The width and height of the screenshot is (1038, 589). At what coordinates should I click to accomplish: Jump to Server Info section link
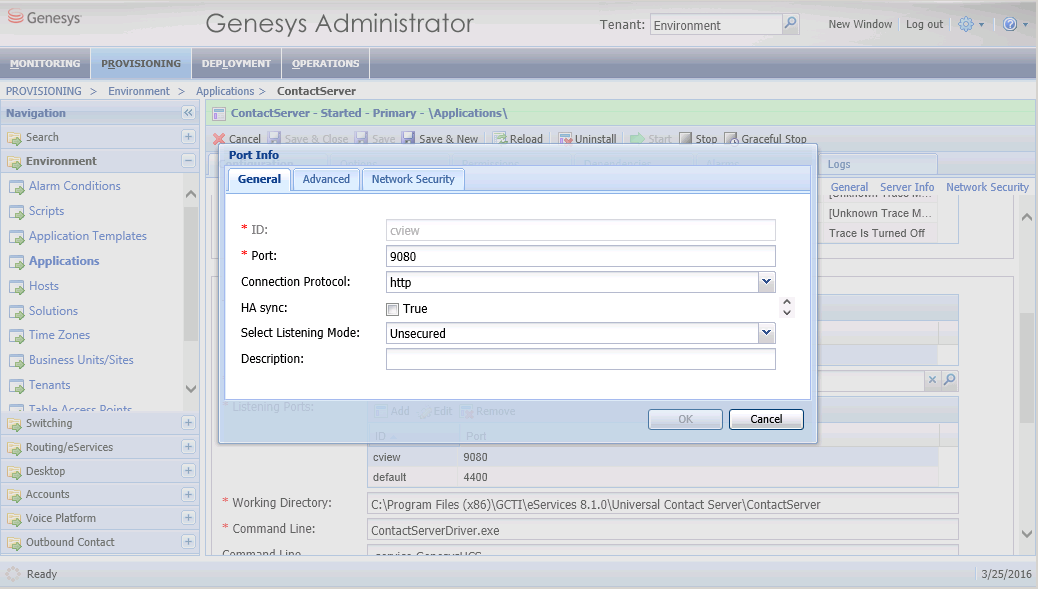[907, 187]
